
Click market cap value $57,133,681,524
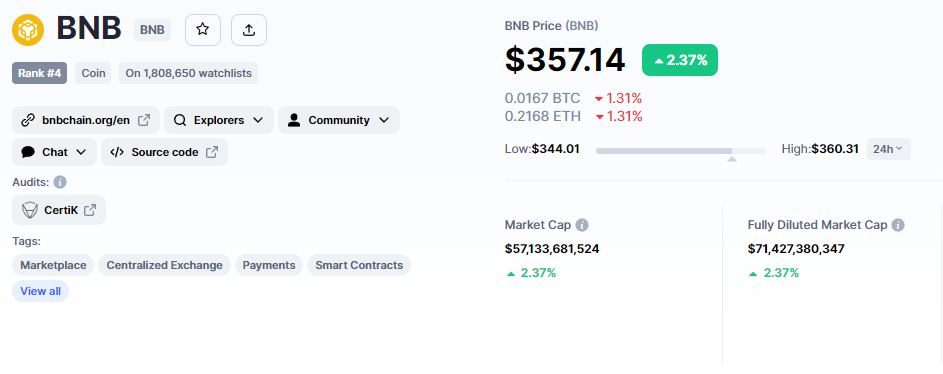coord(552,249)
